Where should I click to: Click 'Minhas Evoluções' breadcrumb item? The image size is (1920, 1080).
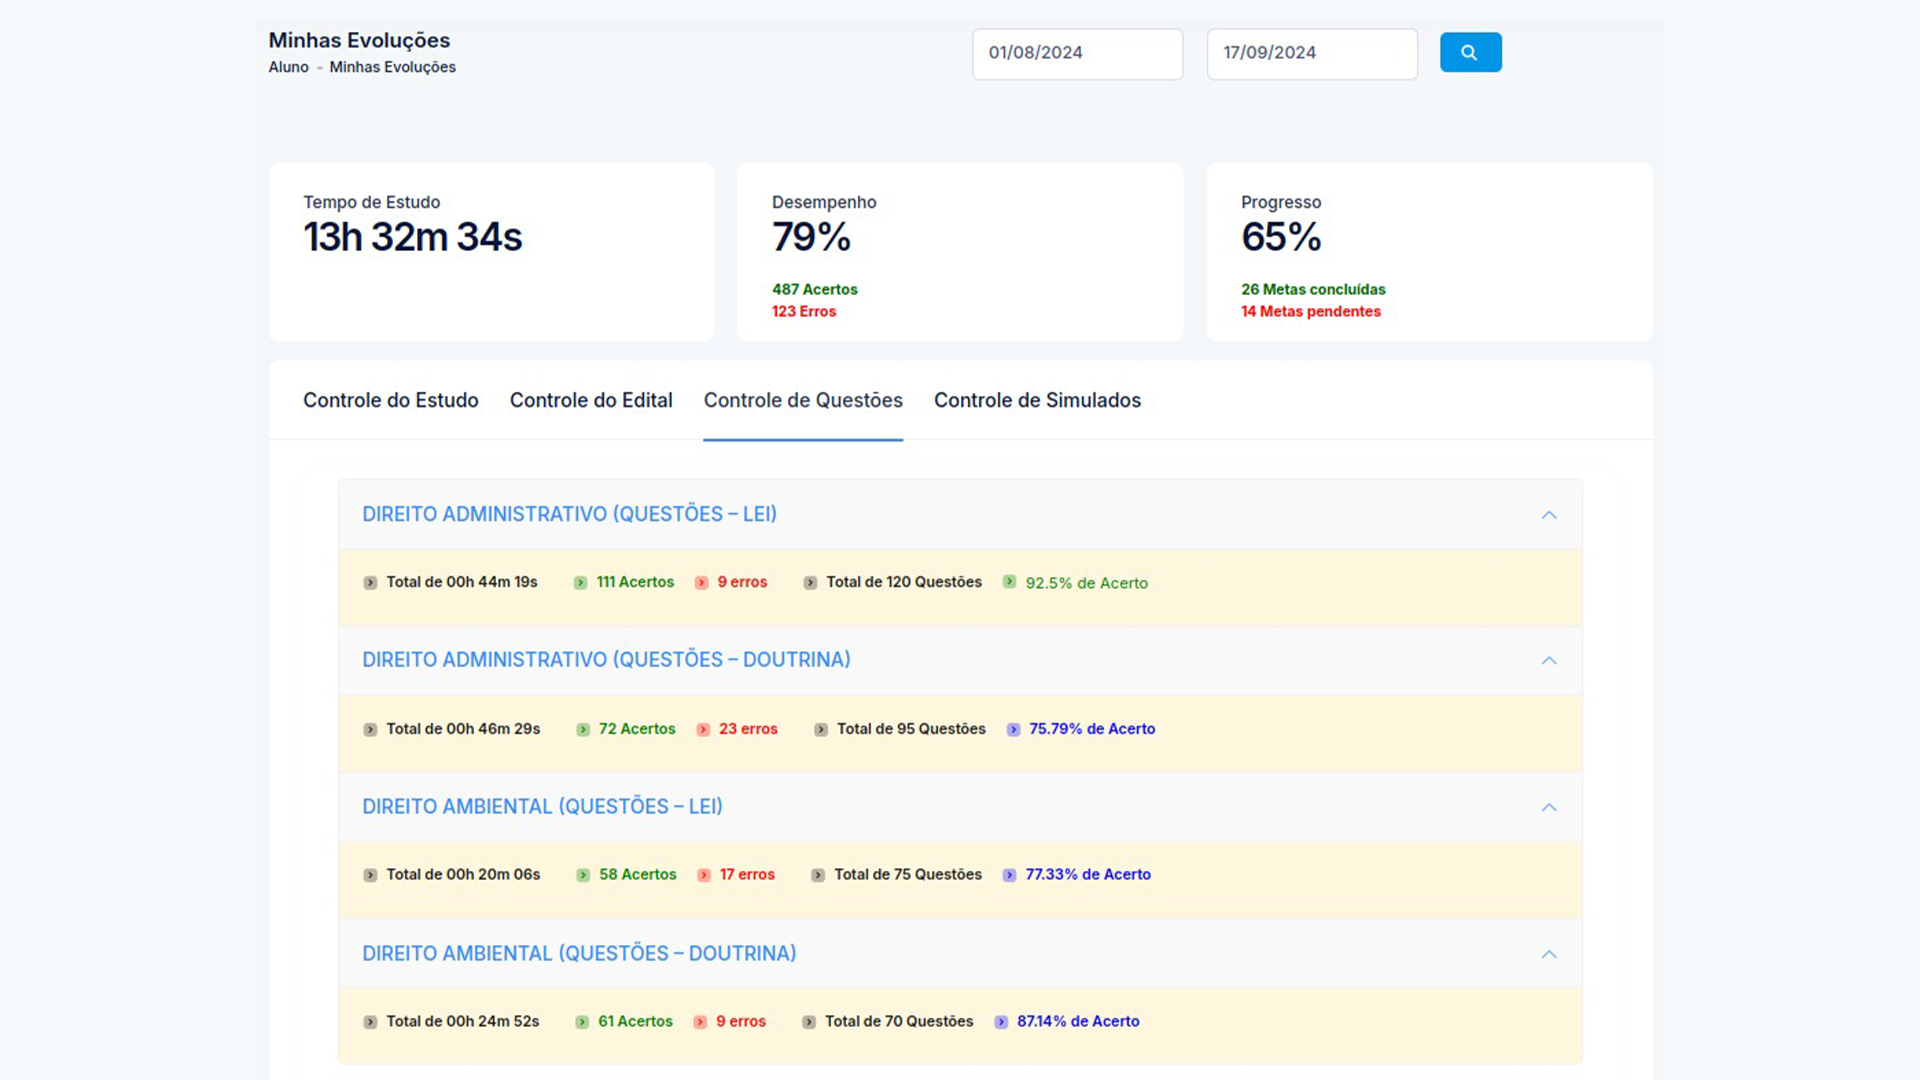pyautogui.click(x=393, y=67)
